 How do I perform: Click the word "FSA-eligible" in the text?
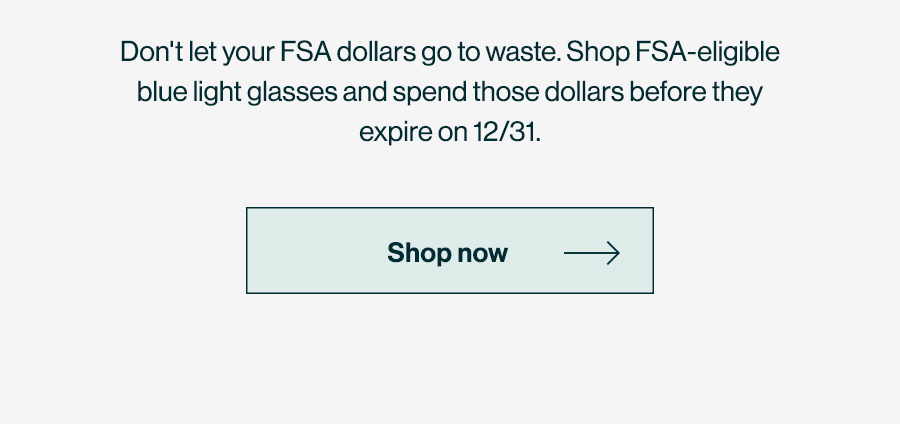click(x=708, y=53)
